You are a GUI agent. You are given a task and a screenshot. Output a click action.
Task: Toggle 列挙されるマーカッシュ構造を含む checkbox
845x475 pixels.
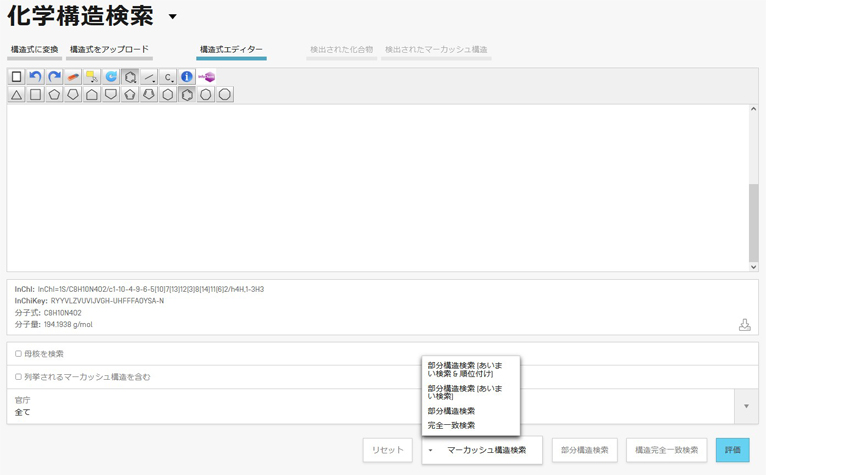[x=18, y=377]
